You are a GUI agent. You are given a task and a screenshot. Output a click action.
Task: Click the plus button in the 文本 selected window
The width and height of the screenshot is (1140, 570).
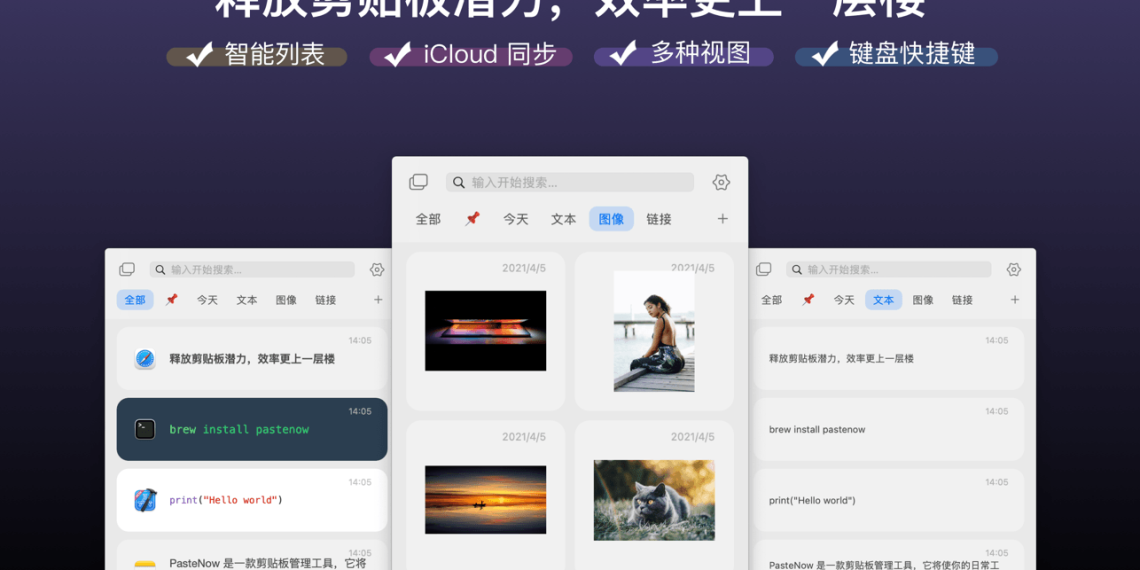coord(1014,300)
